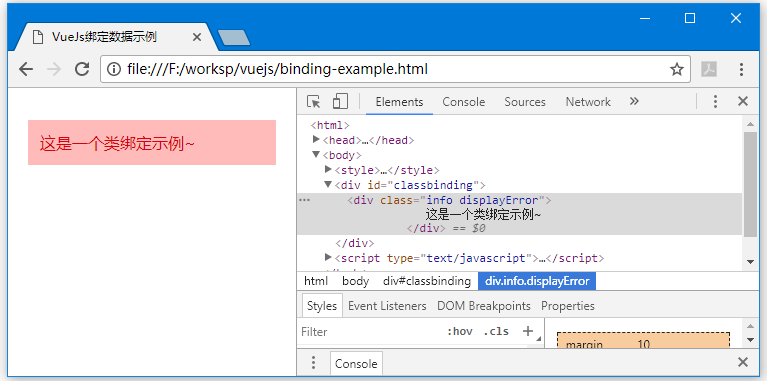Select the Console drawer tab
Image resolution: width=767 pixels, height=381 pixels.
[x=356, y=363]
